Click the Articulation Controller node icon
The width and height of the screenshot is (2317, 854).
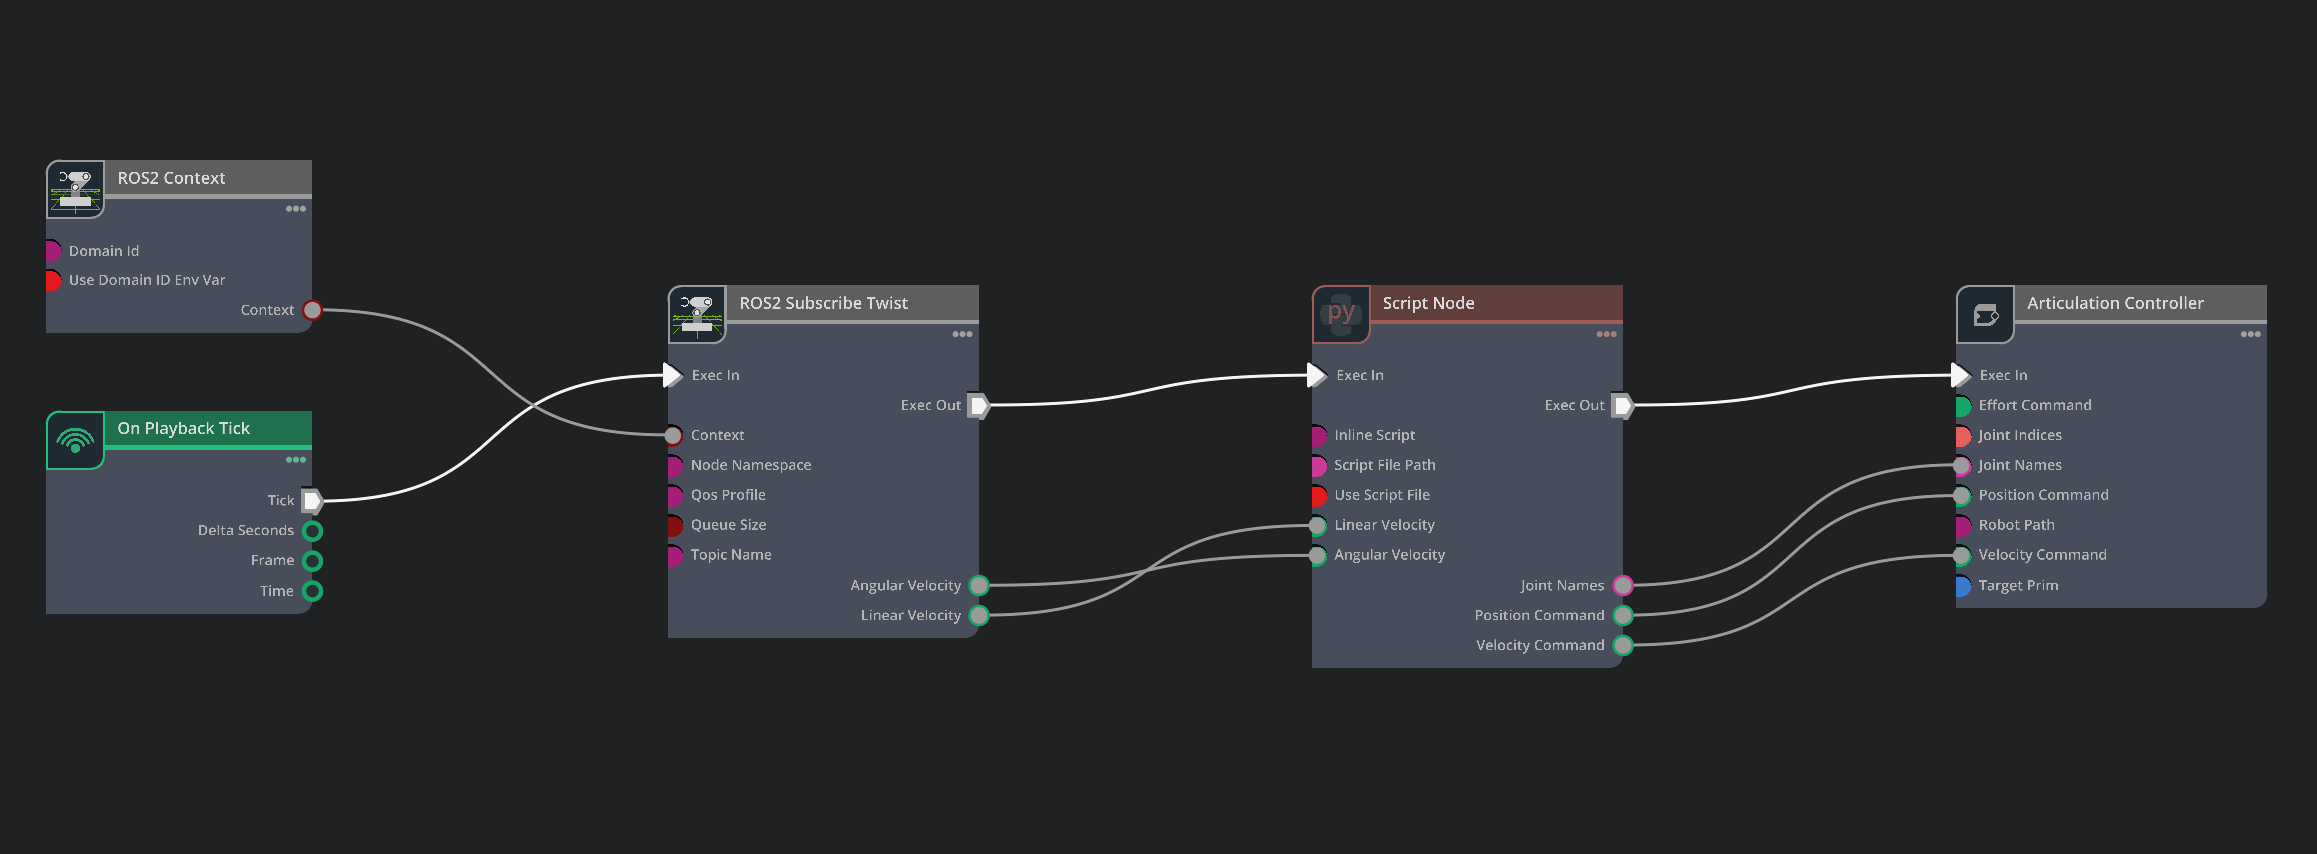[1985, 314]
